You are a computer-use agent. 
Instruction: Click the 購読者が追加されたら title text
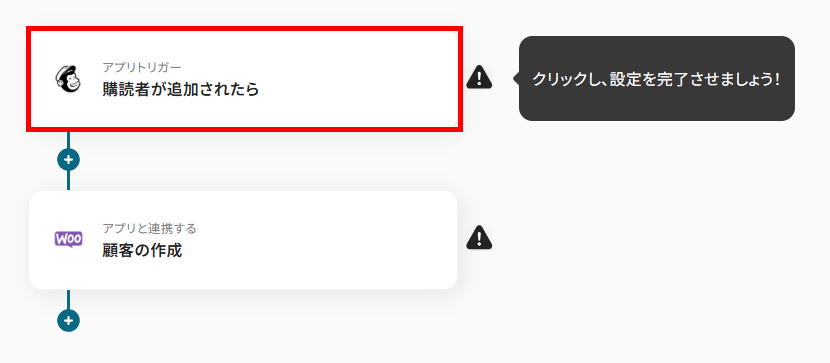pyautogui.click(x=181, y=89)
